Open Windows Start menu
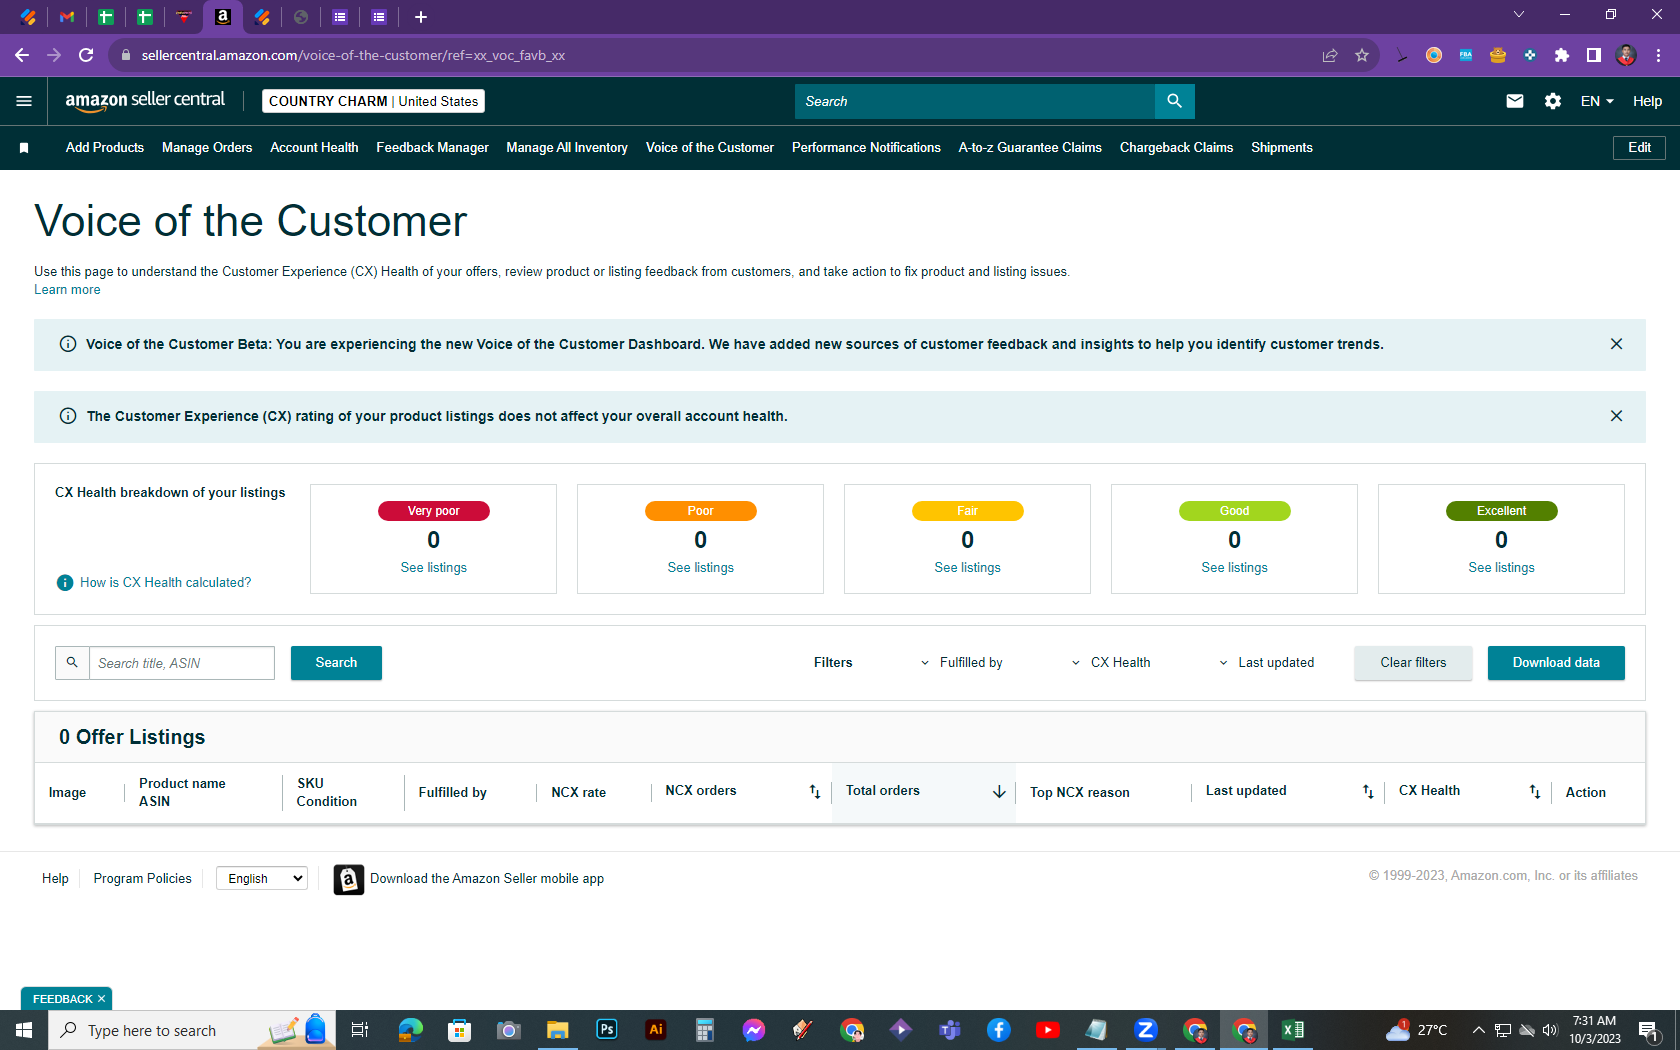 (x=24, y=1030)
